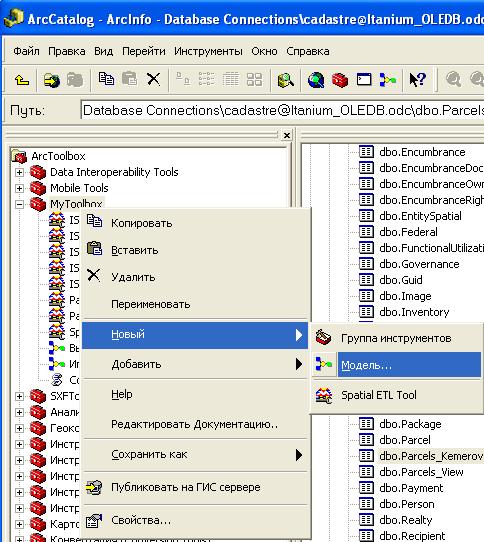Image resolution: width=484 pixels, height=542 pixels.
Task: Toggle the ArcToolbox window toolbar icon
Action: 340,80
